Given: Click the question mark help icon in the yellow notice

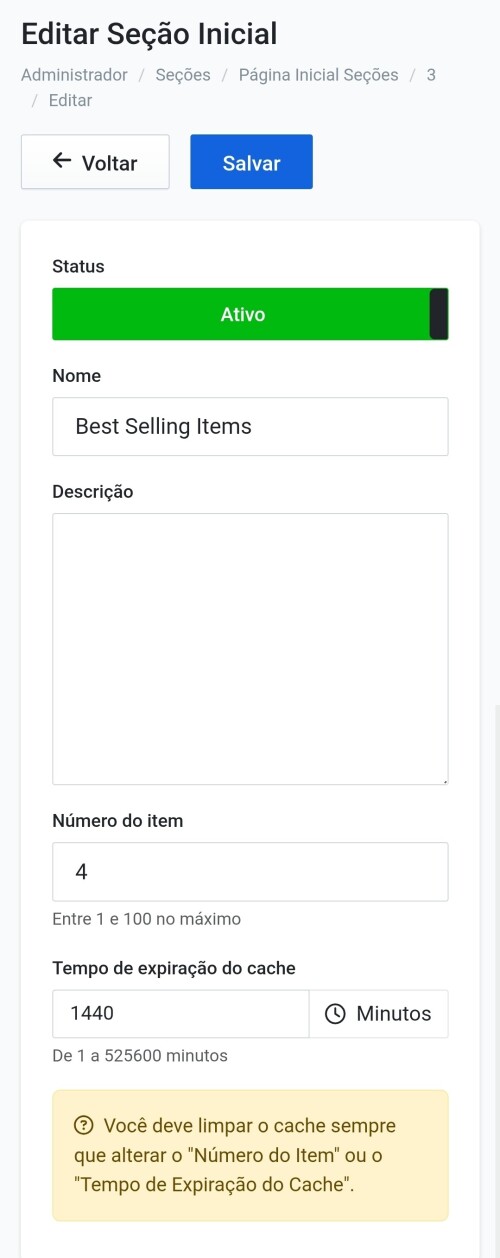Looking at the screenshot, I should click(84, 1126).
